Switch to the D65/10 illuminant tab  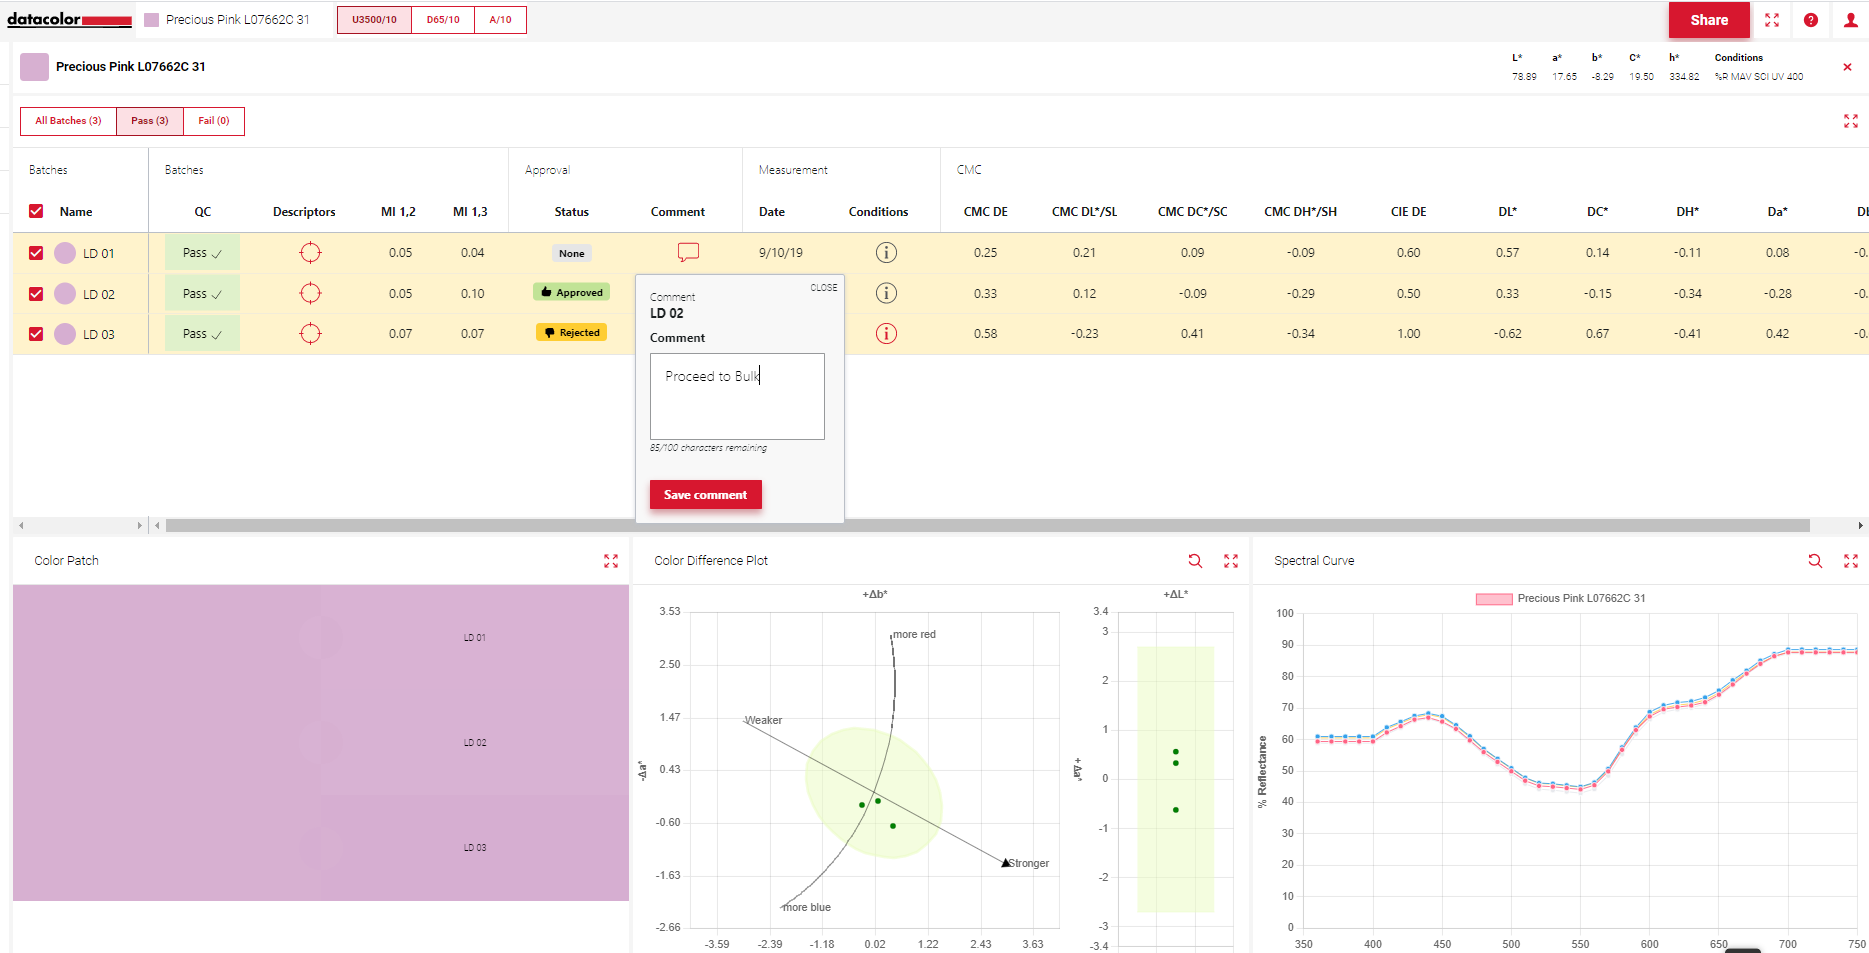point(442,19)
